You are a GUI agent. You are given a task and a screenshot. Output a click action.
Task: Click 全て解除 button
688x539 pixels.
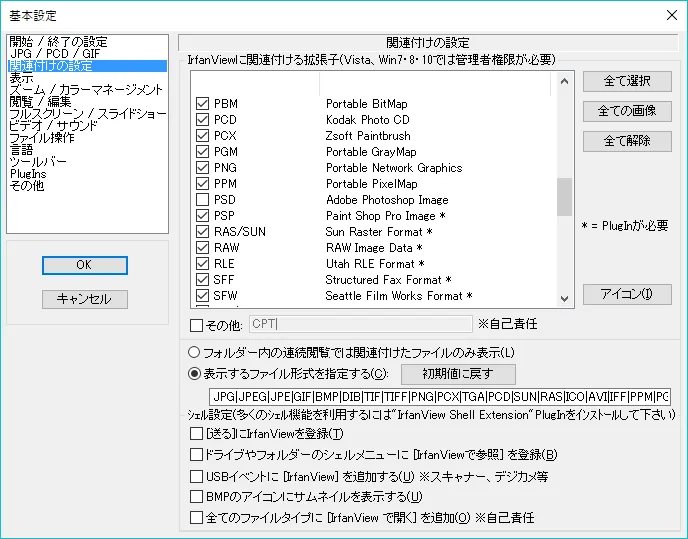tap(627, 141)
